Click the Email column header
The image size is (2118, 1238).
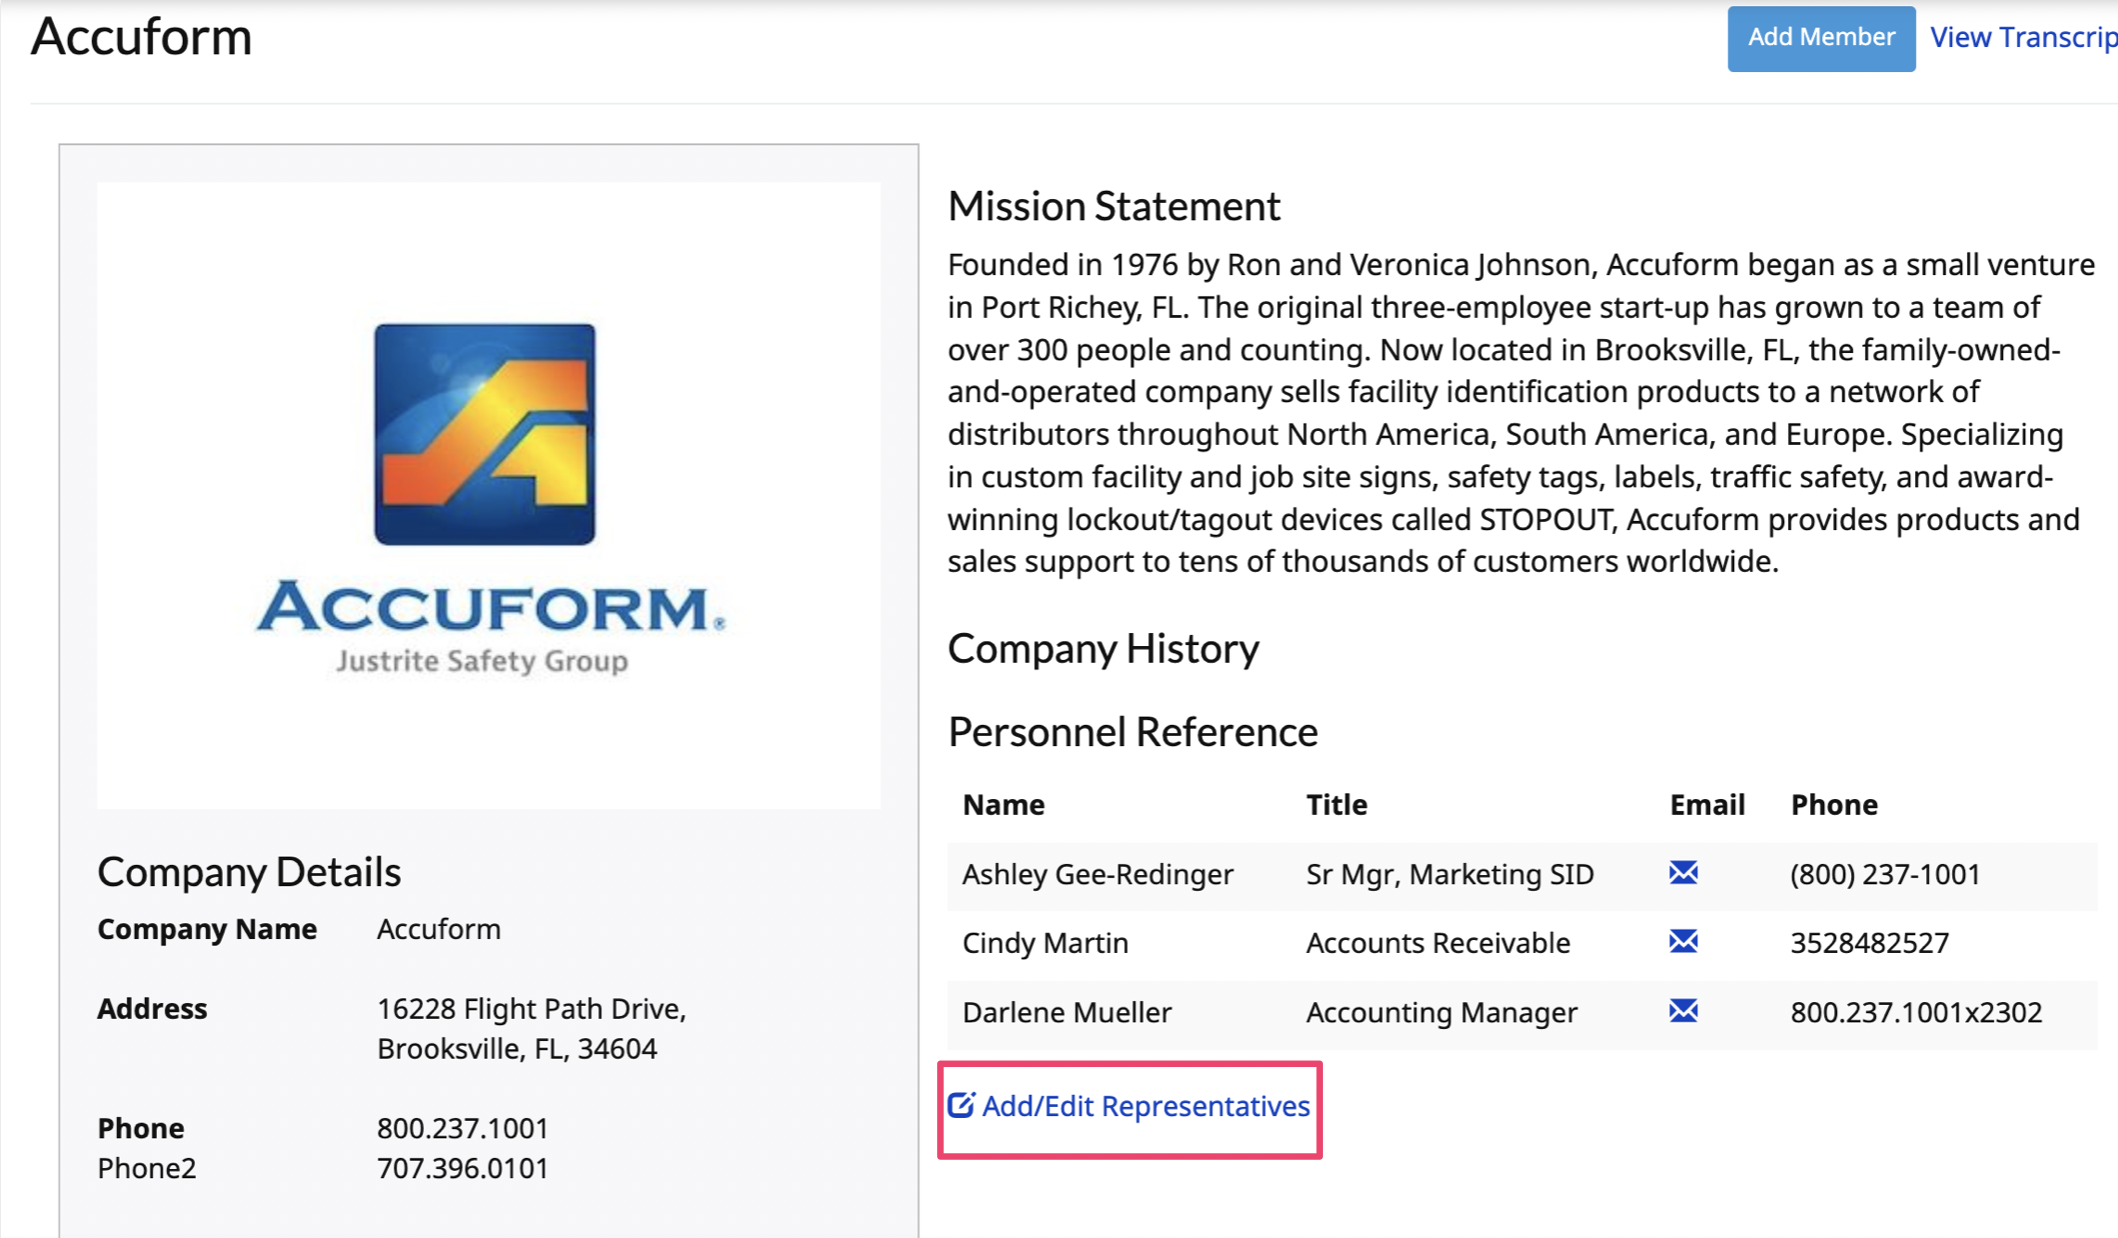coord(1707,805)
